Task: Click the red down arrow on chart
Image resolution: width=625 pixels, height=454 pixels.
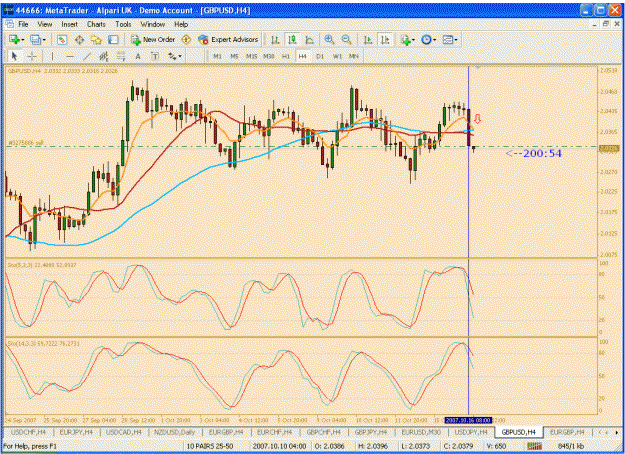Action: coord(477,118)
